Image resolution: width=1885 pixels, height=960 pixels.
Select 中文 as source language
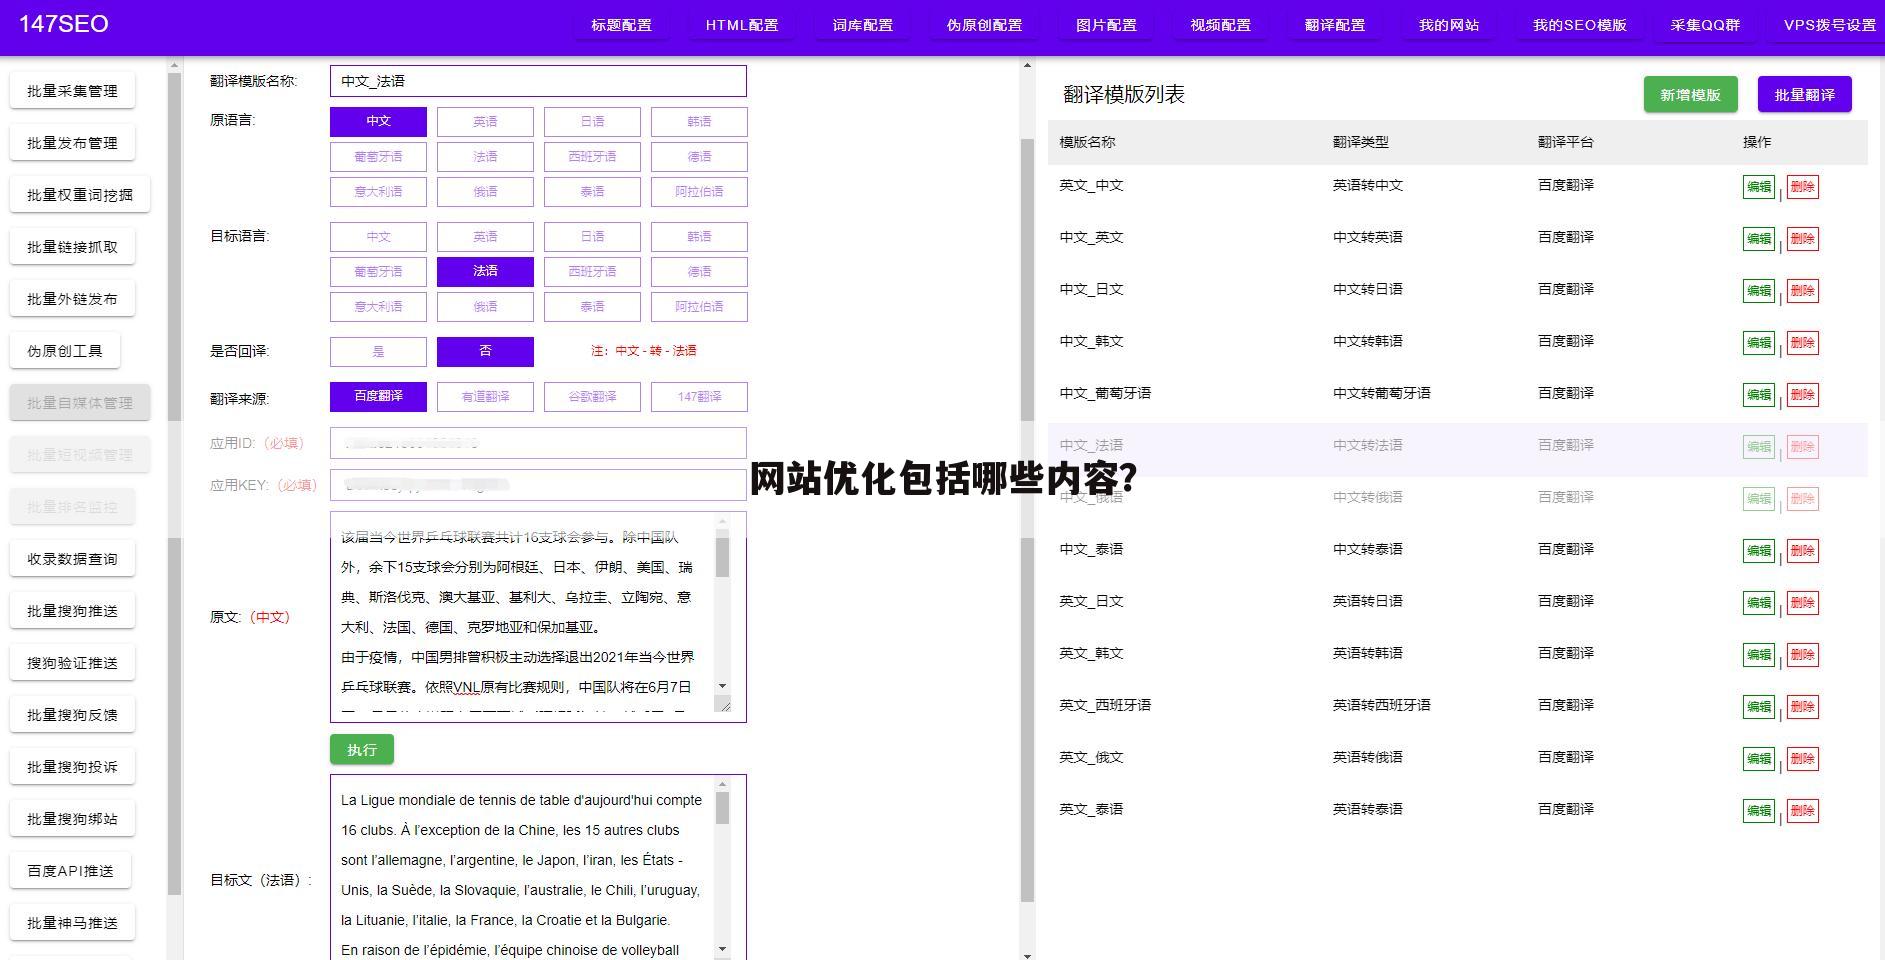(378, 121)
